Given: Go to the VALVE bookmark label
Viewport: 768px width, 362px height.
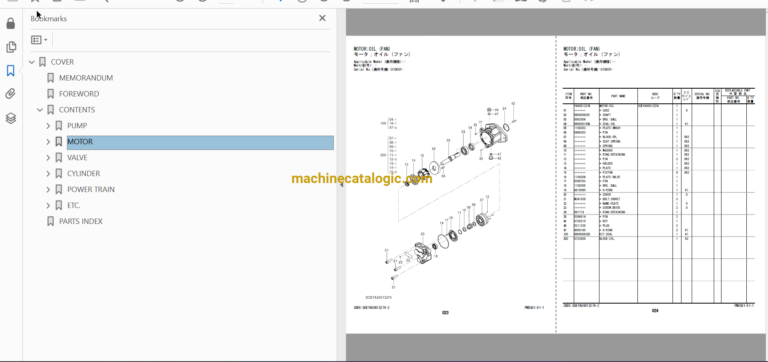Looking at the screenshot, I should tap(77, 158).
